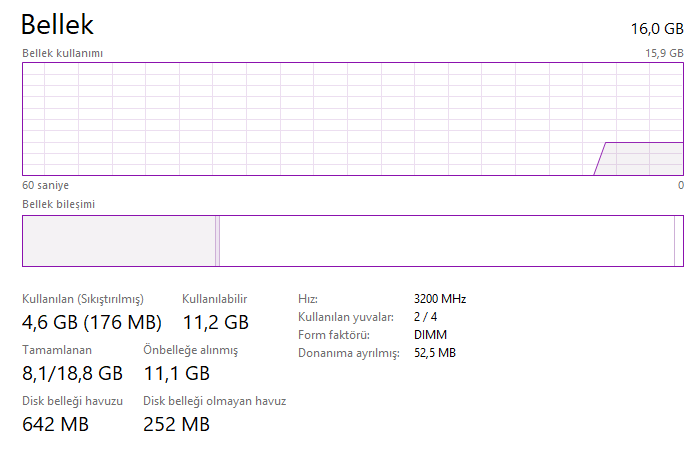Click the 11,1 GB cached value
698x461 pixels.
[177, 374]
